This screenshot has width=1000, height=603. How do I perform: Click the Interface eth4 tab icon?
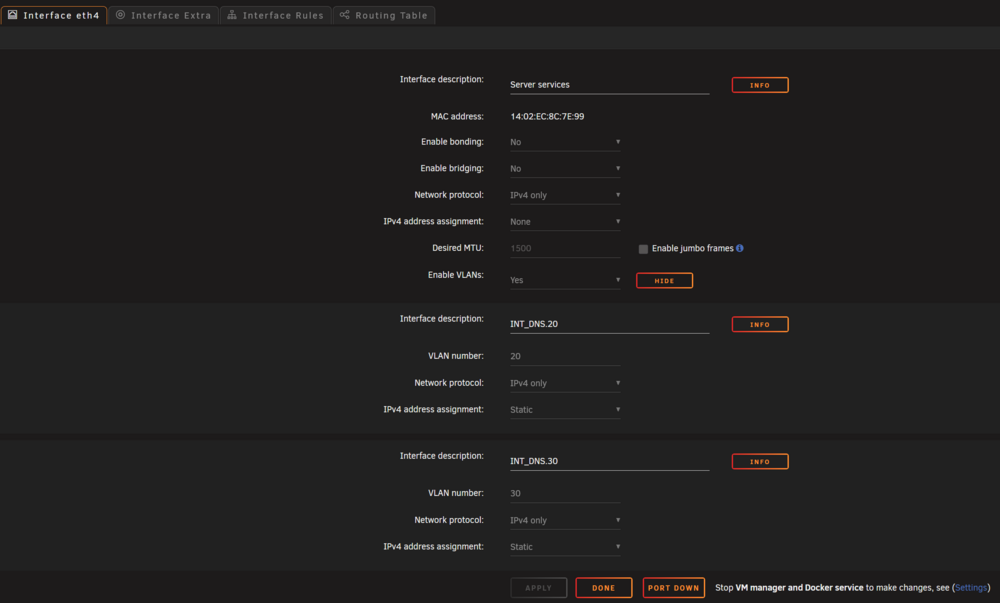coord(13,14)
